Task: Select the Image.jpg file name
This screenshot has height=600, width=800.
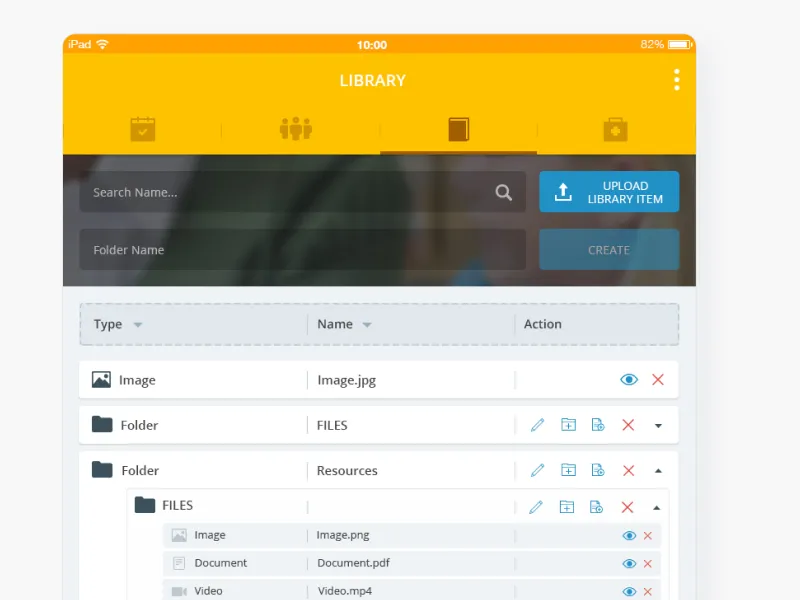Action: (x=346, y=381)
